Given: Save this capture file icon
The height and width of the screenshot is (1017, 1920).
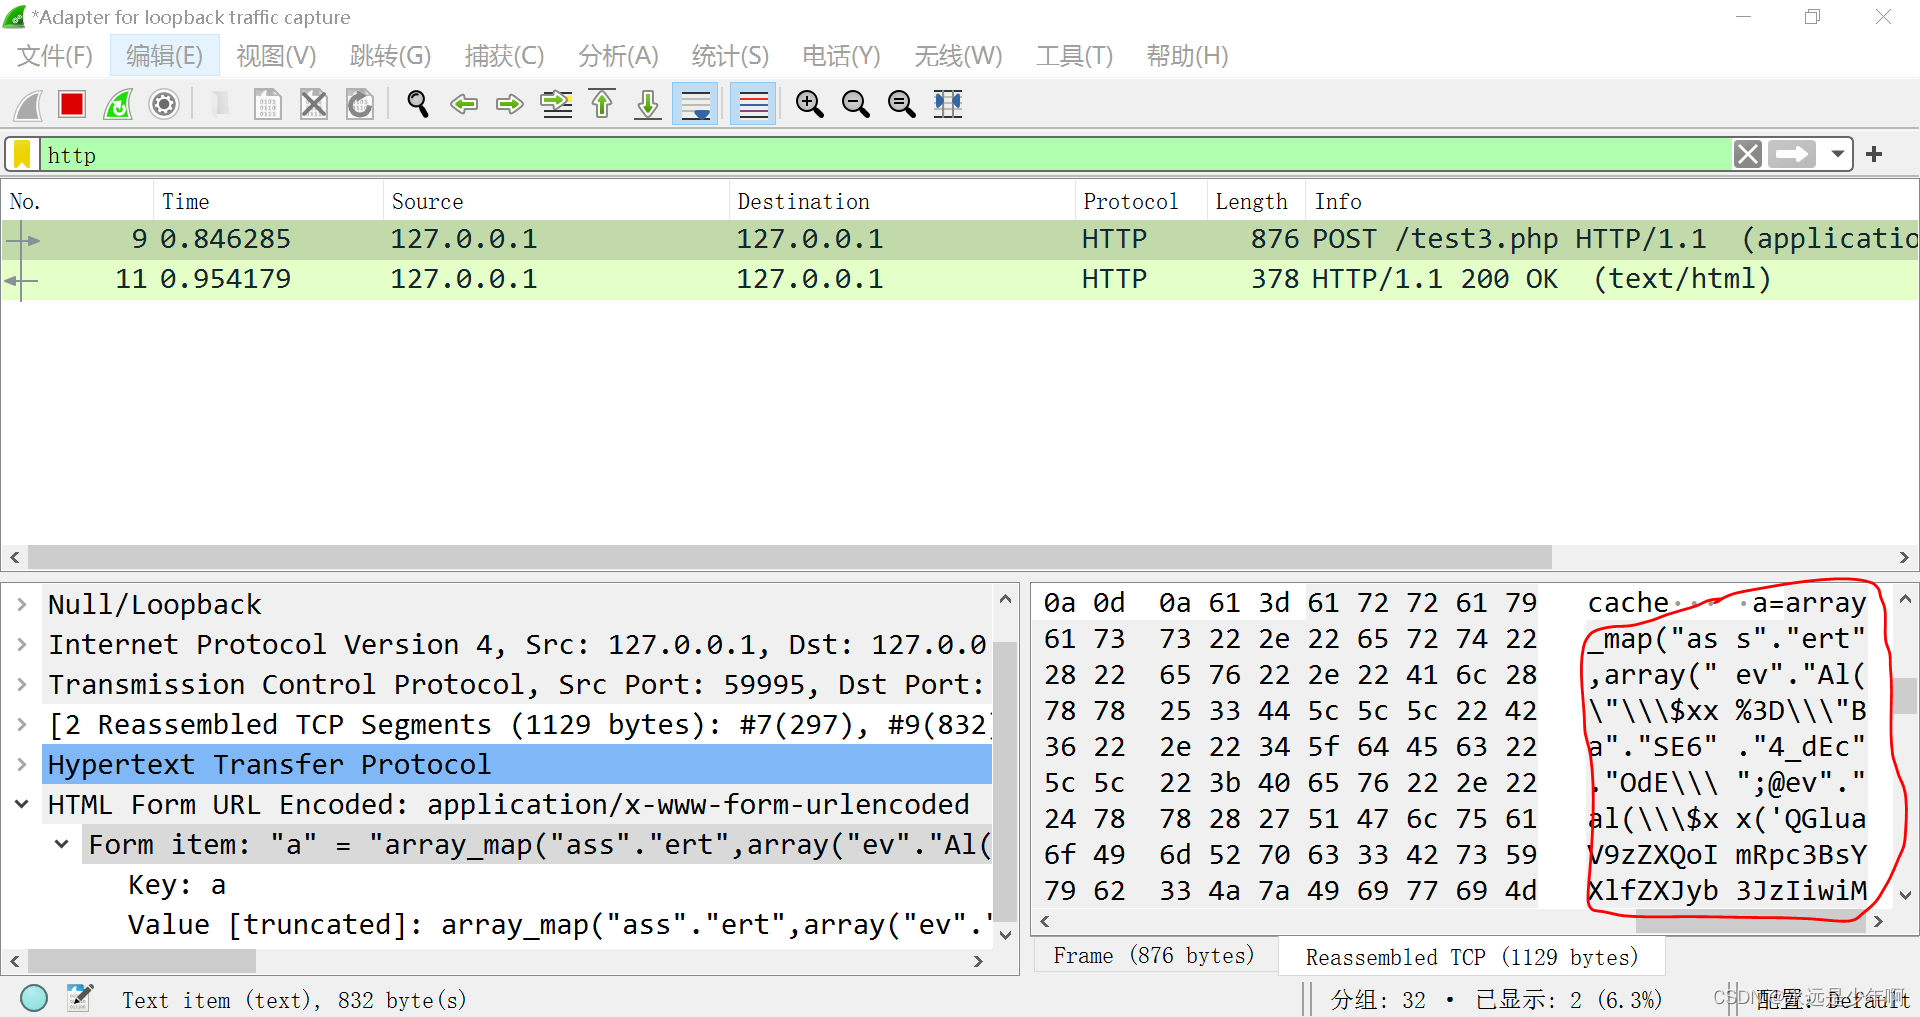Looking at the screenshot, I should pos(267,104).
